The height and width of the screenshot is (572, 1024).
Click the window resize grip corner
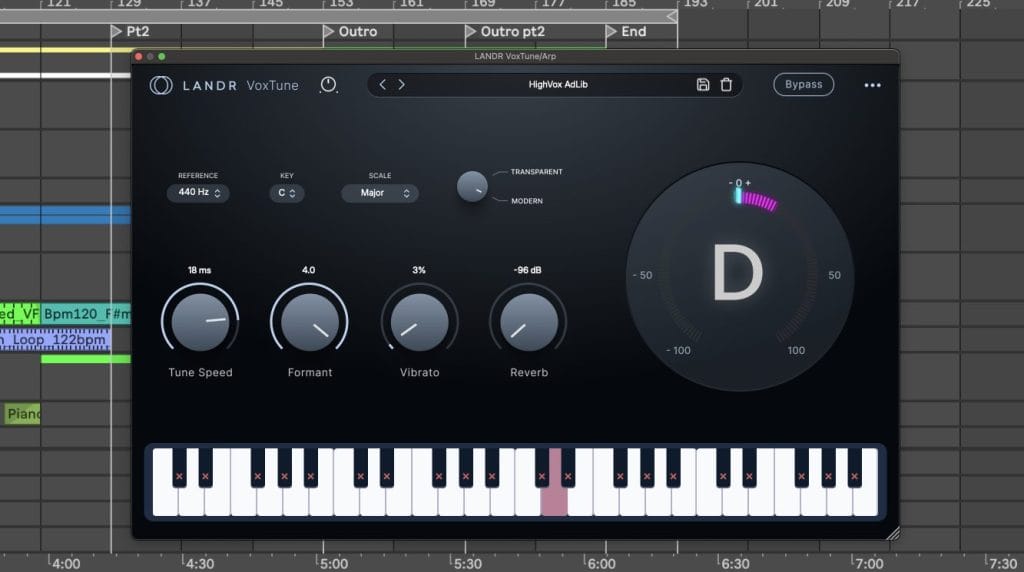tap(891, 532)
